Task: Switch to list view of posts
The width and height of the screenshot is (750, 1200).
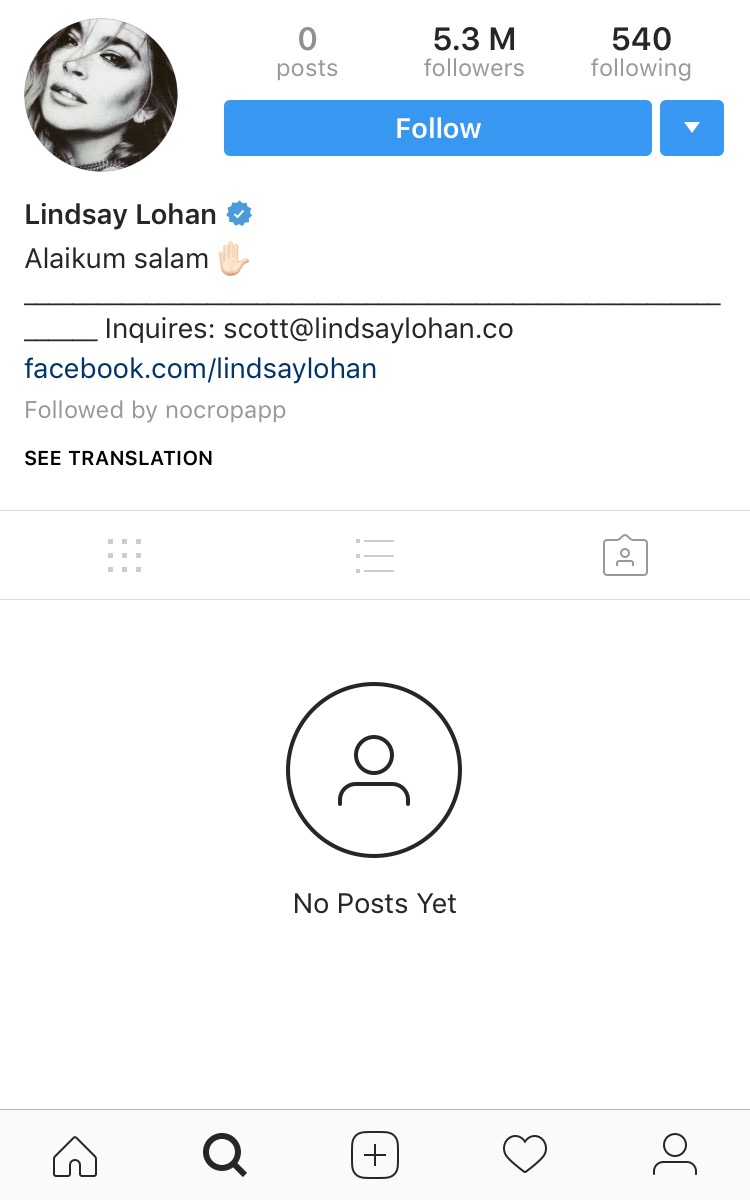Action: coord(375,555)
